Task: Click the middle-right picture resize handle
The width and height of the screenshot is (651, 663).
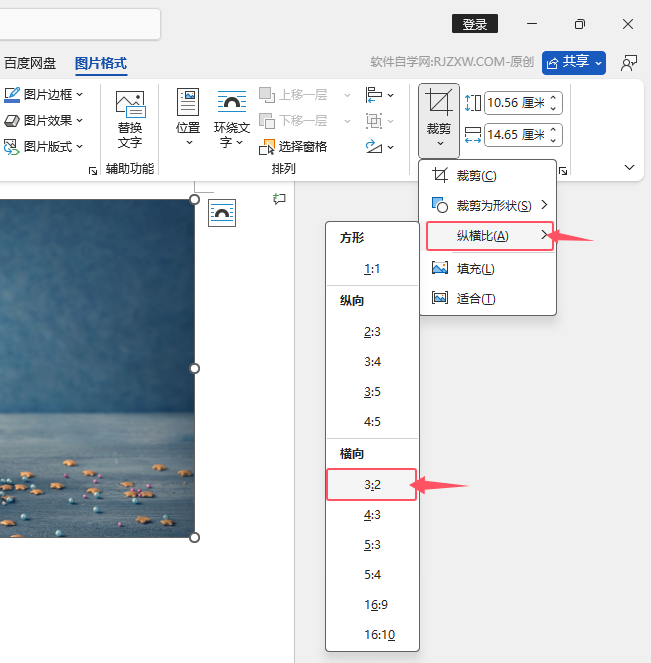Action: point(194,369)
